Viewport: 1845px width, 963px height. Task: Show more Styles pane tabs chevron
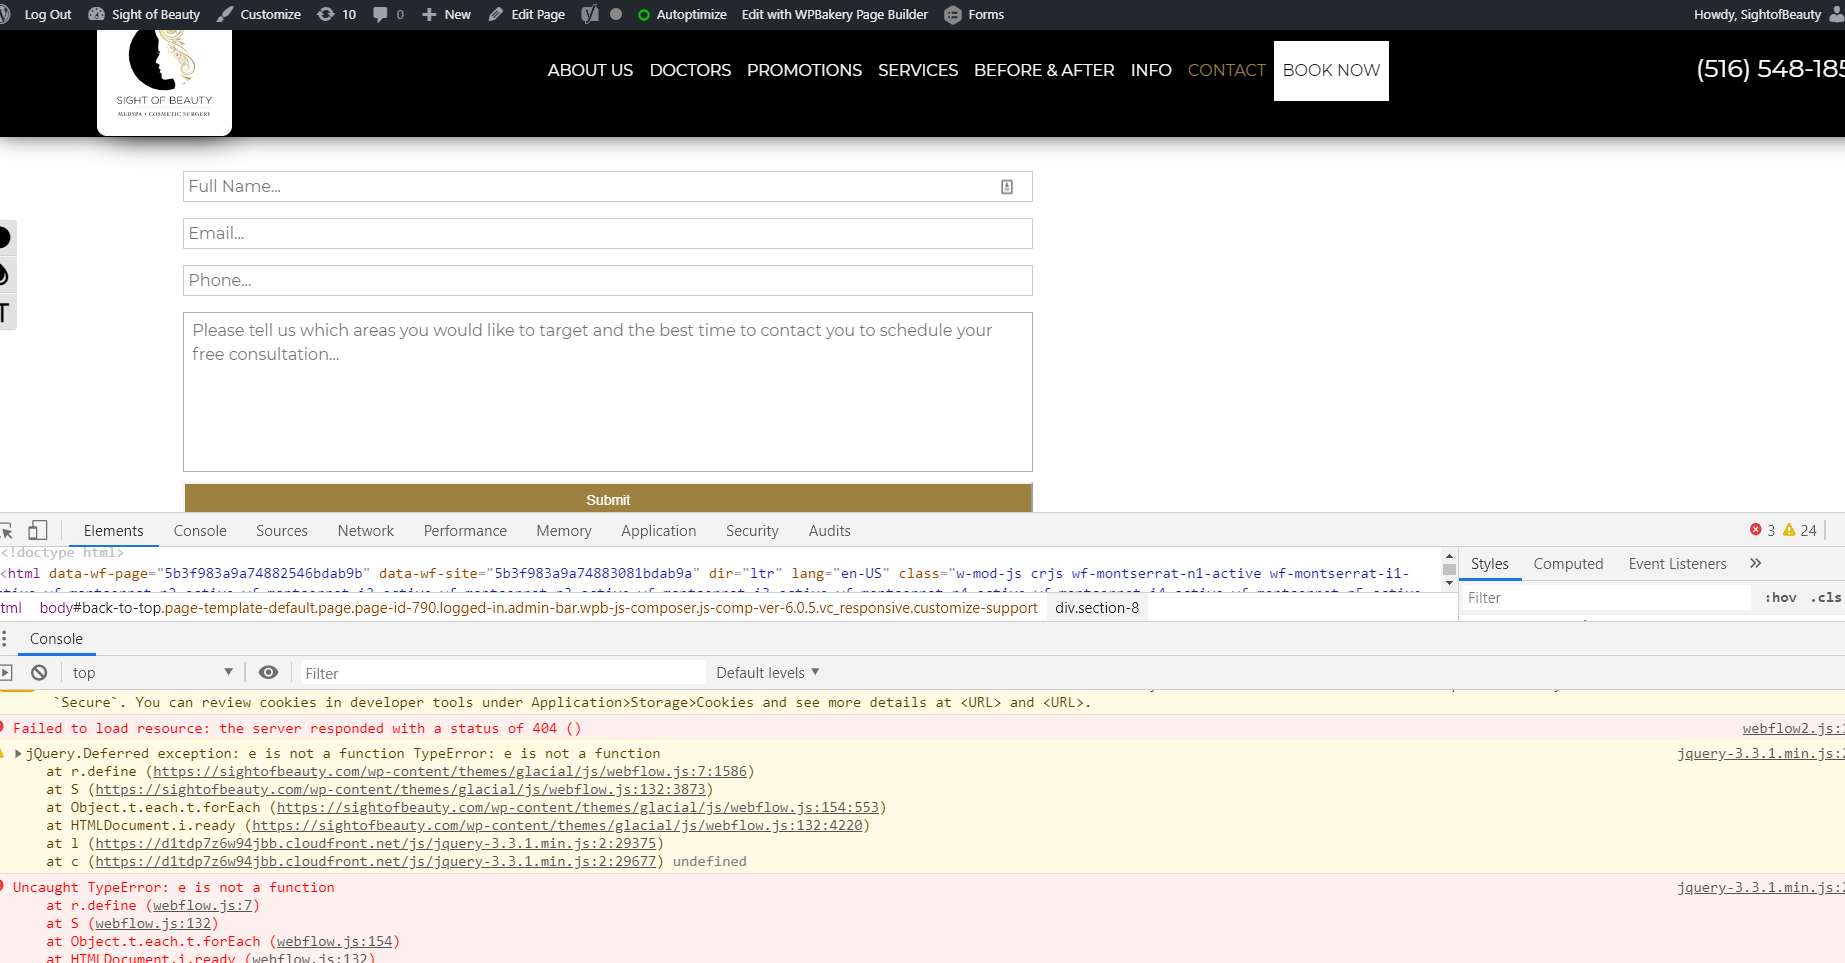[1755, 564]
